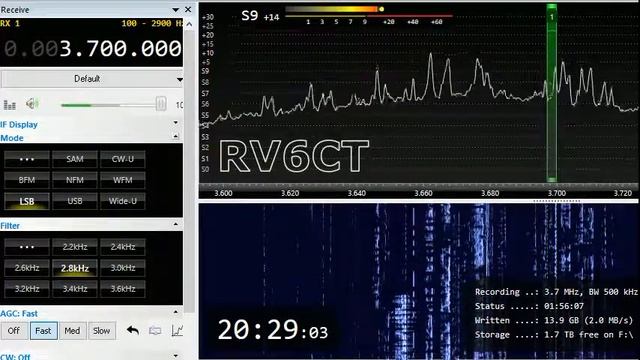The width and height of the screenshot is (640, 360).
Task: Click 3.640 on the frequency scale
Action: pos(357,193)
